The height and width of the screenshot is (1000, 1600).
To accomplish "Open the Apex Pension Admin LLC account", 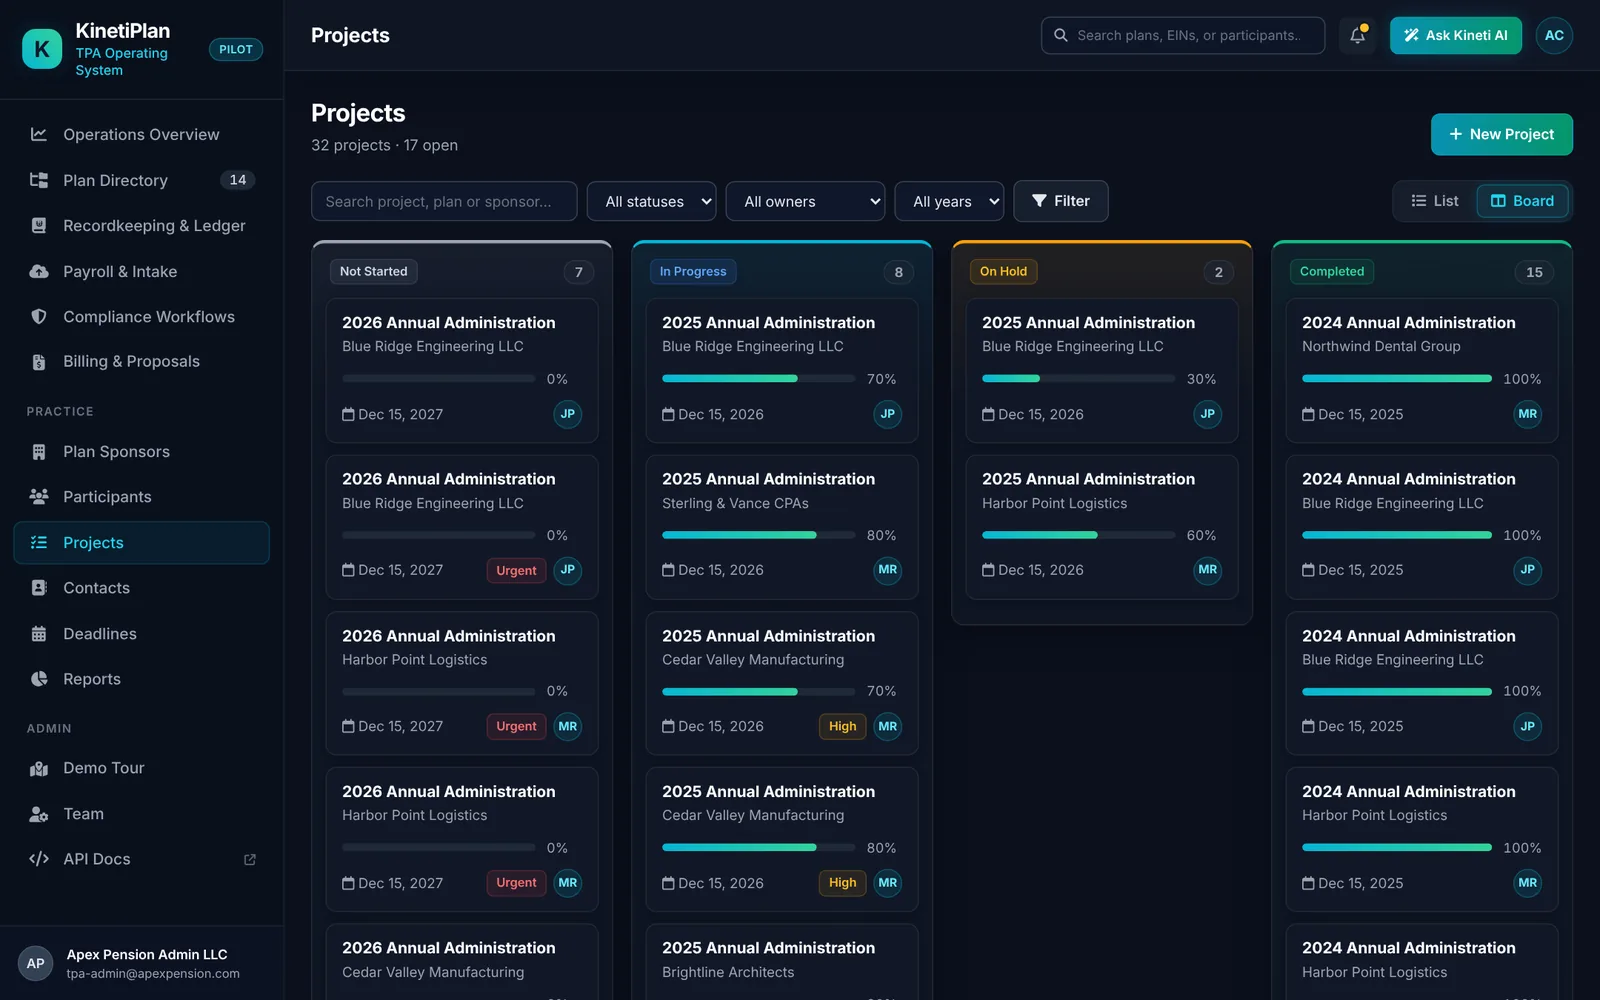I will click(x=142, y=963).
